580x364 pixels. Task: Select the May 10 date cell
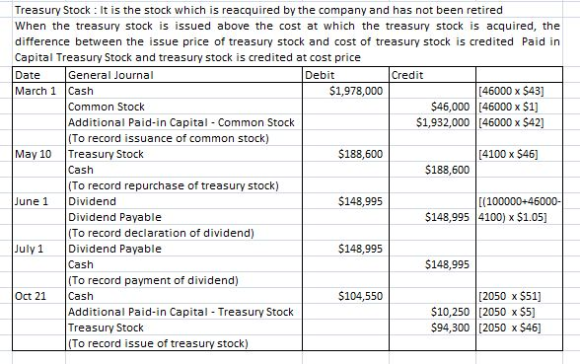point(39,154)
